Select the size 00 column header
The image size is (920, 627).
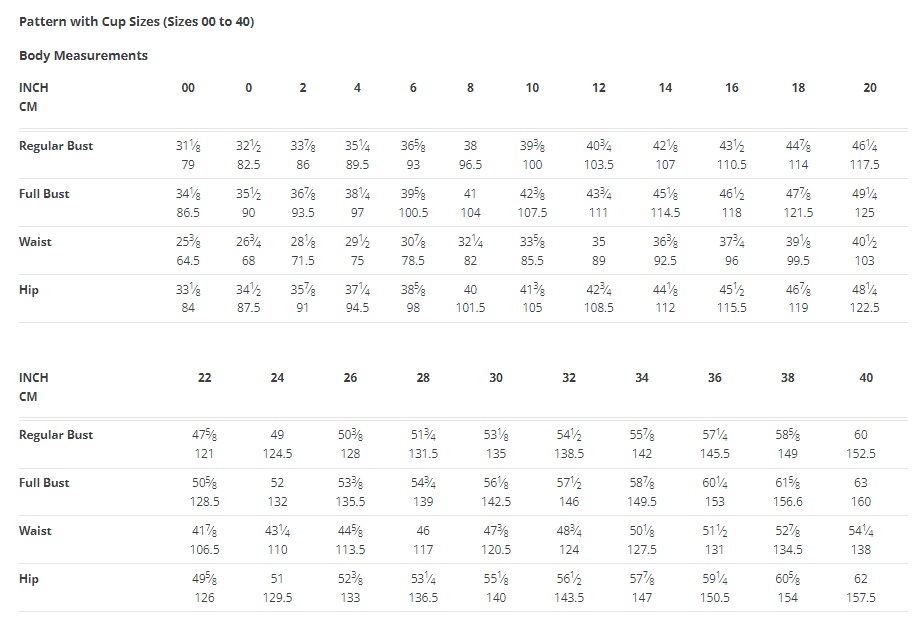[188, 88]
